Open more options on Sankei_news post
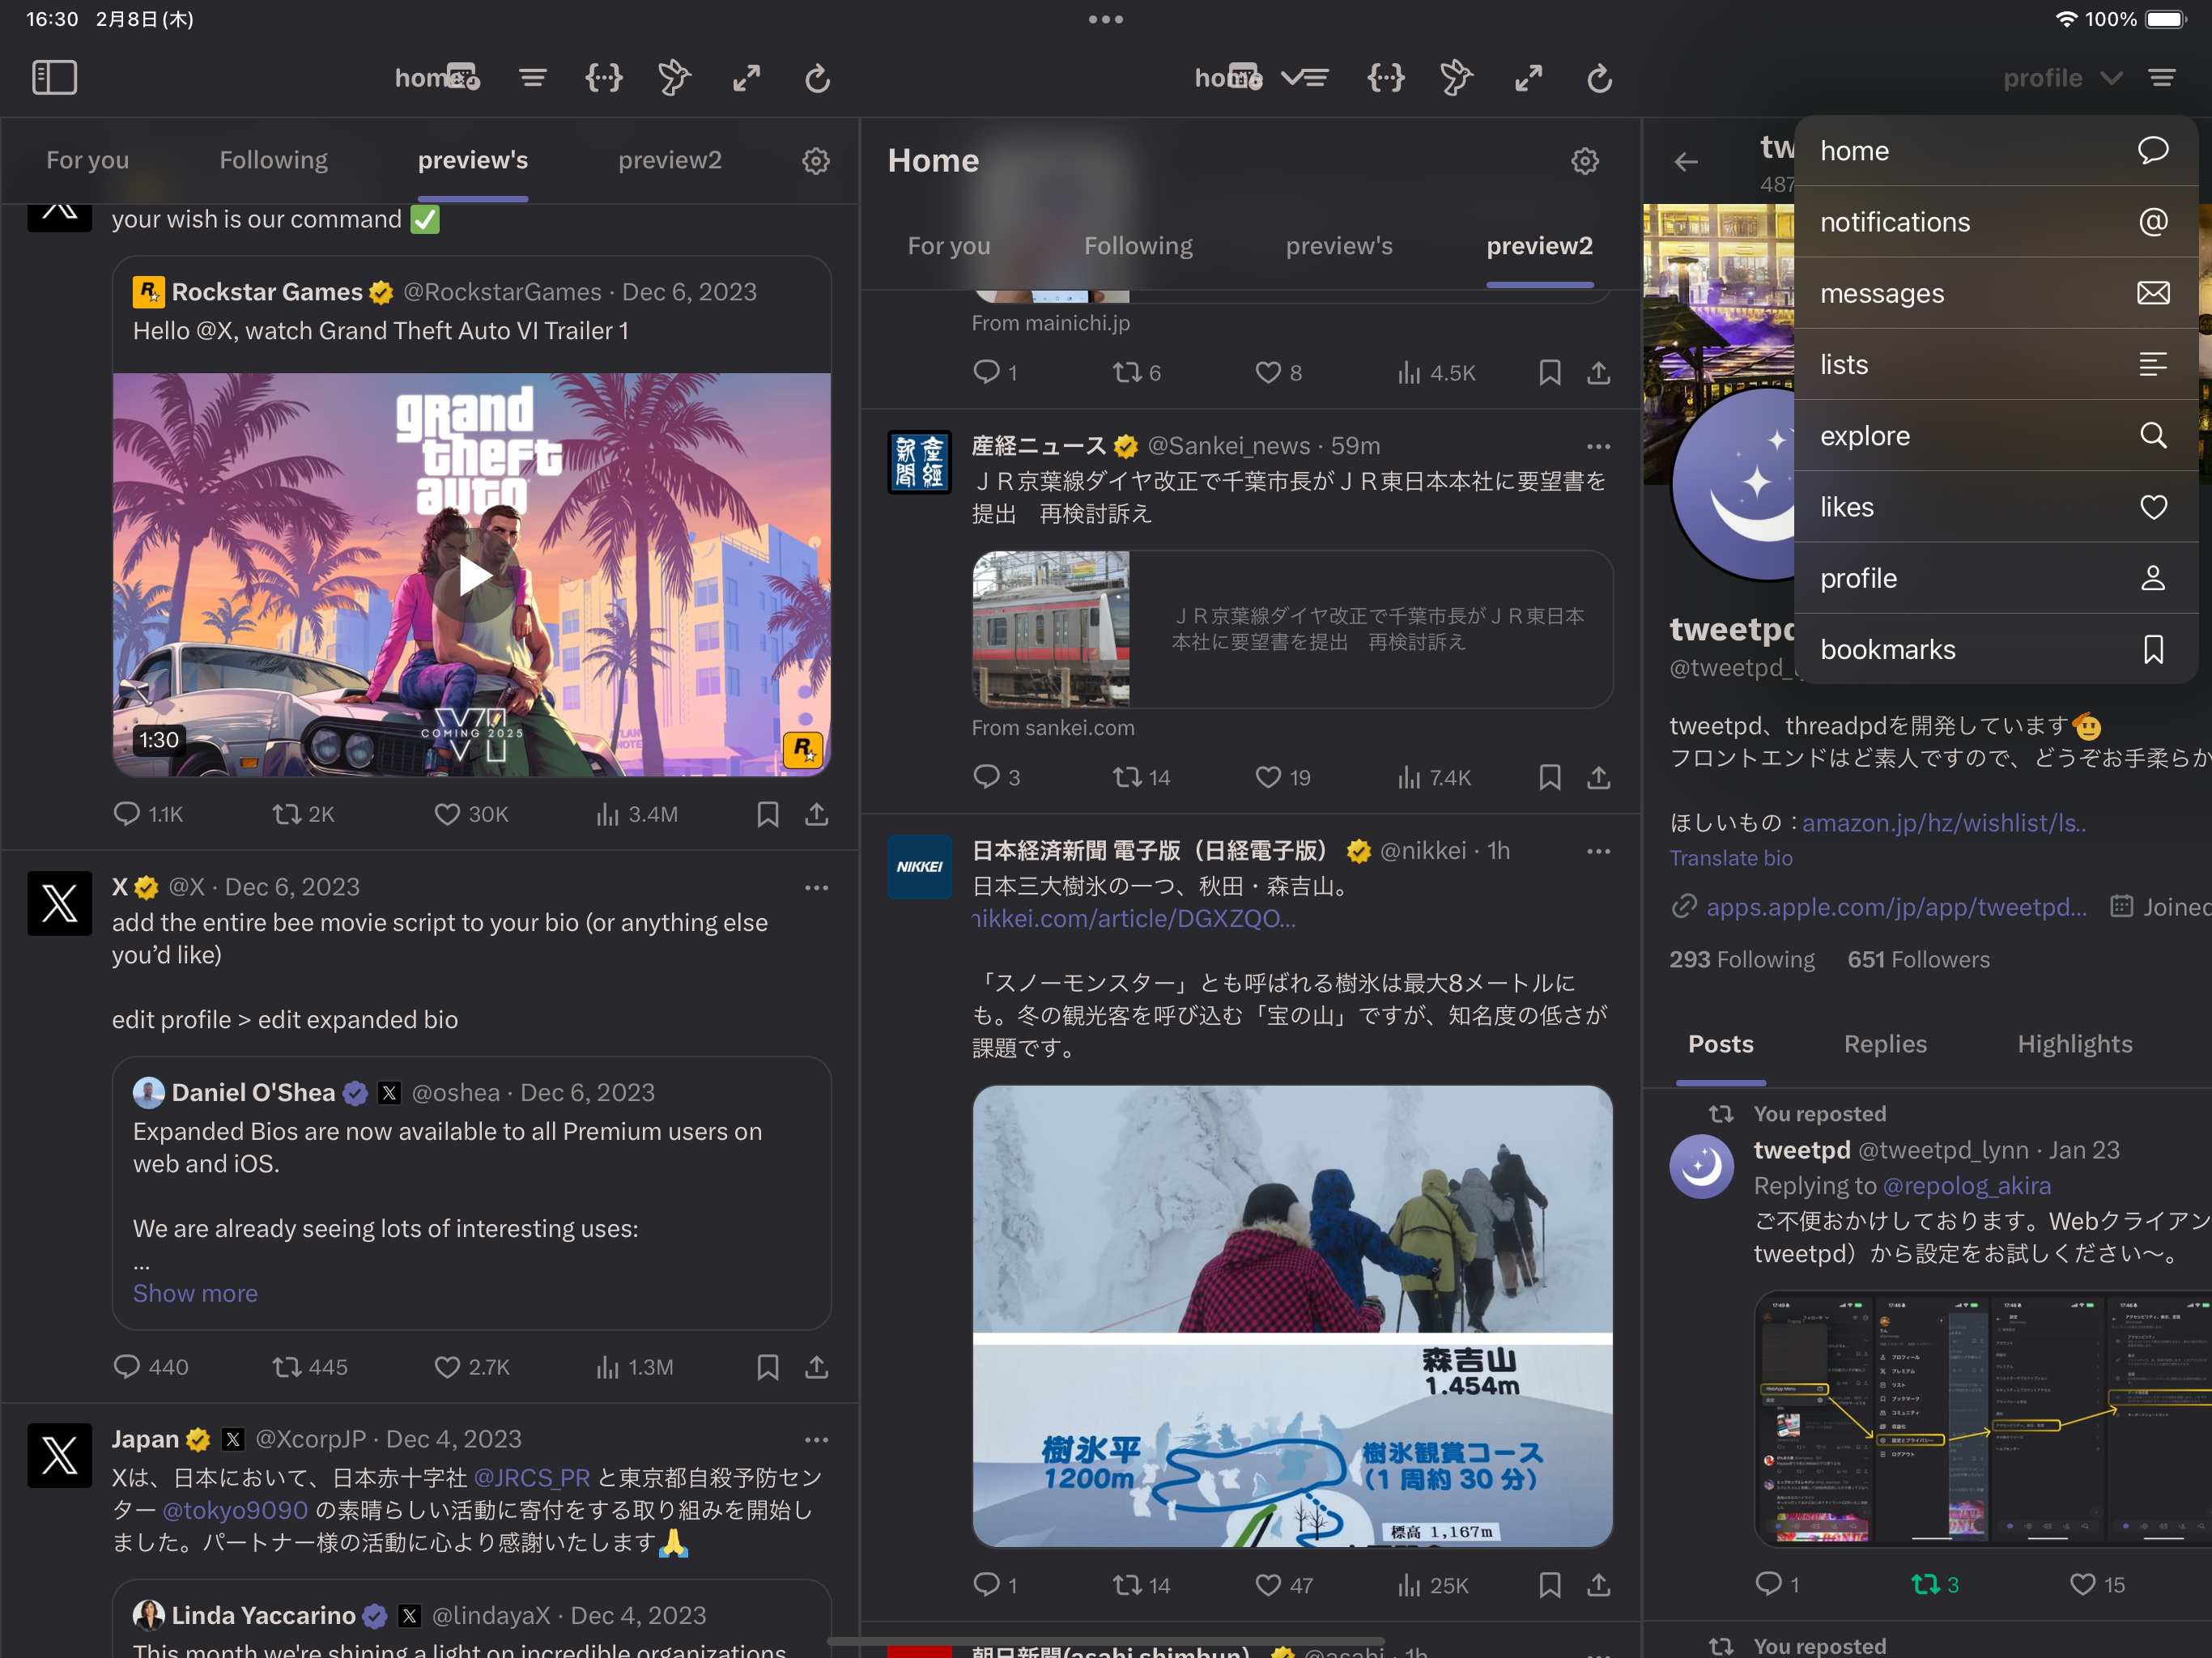The height and width of the screenshot is (1658, 2212). [1598, 447]
